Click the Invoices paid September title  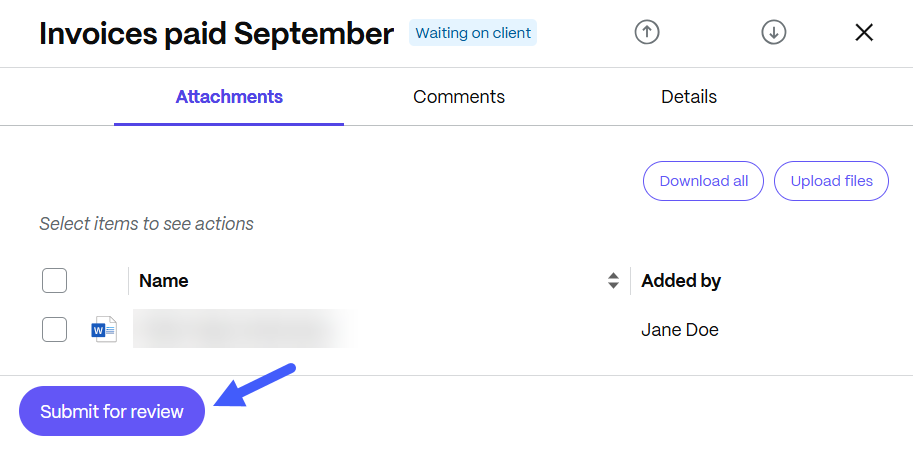(216, 34)
